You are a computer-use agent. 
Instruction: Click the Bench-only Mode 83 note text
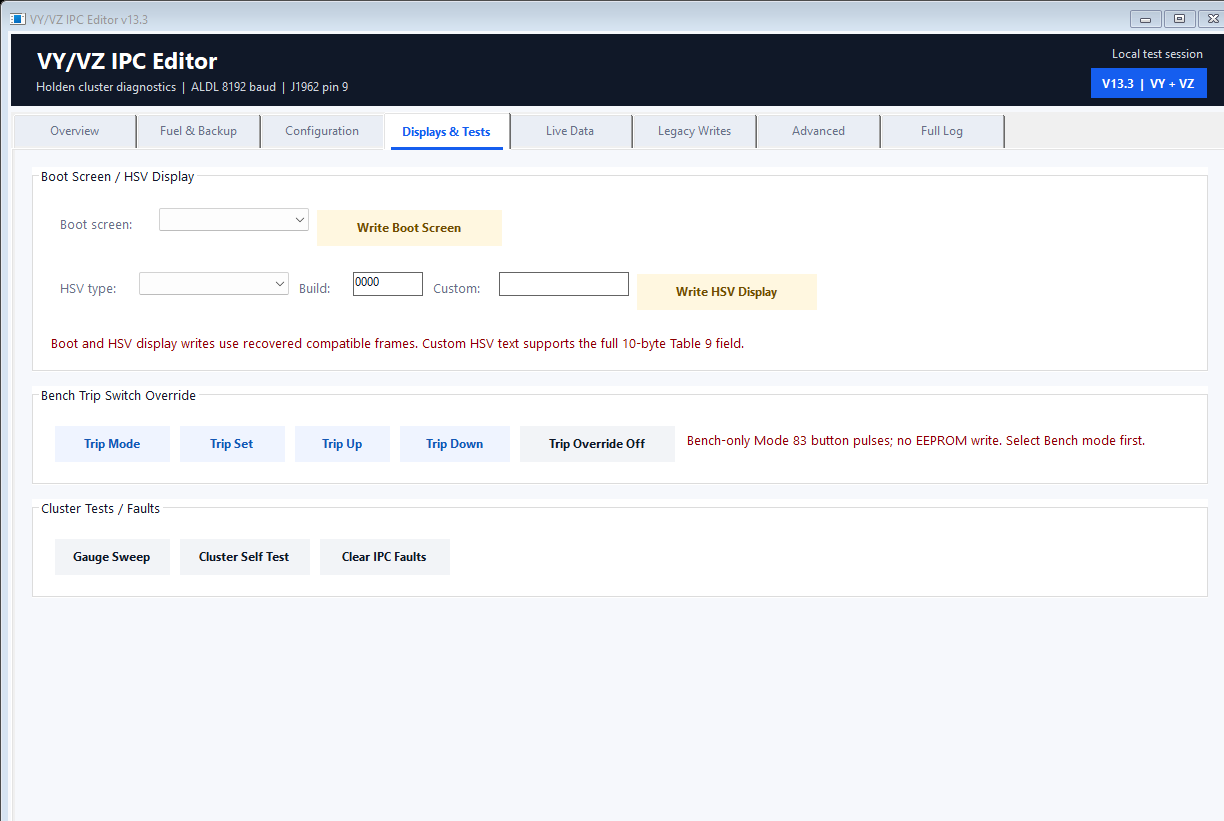click(916, 440)
